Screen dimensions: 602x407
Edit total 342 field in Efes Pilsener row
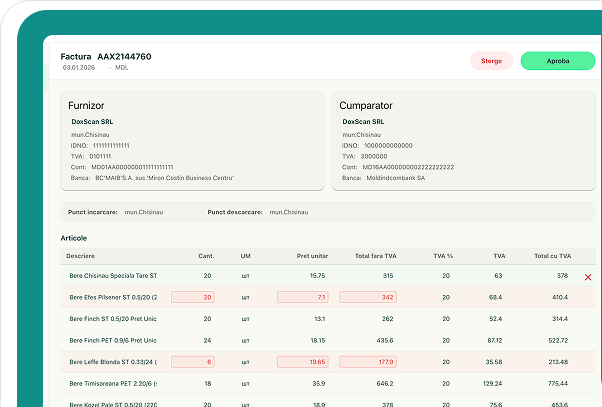368,297
